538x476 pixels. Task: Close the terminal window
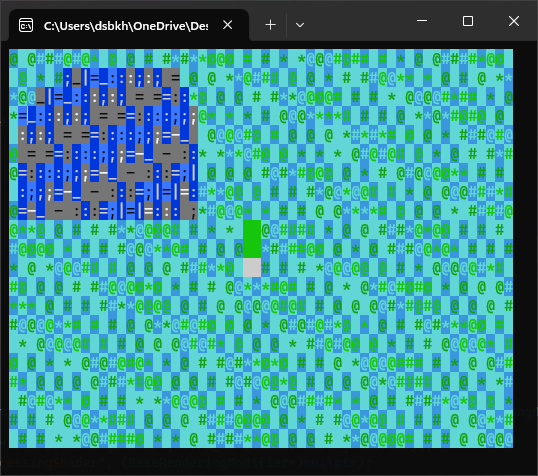point(514,21)
